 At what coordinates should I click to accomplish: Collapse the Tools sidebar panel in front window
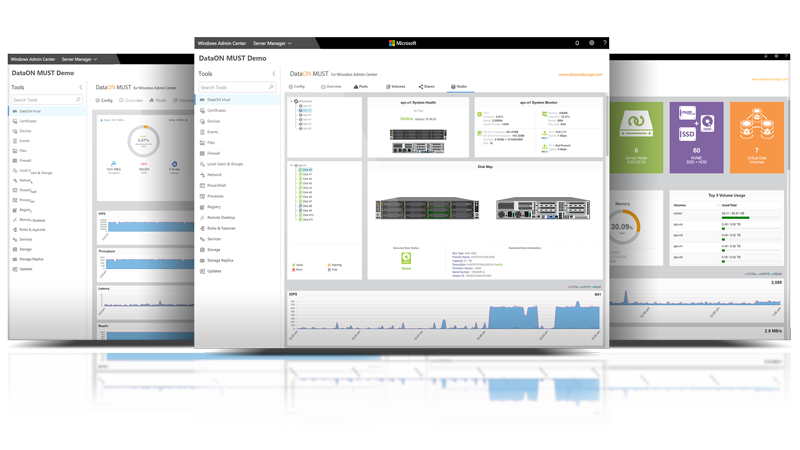[274, 74]
